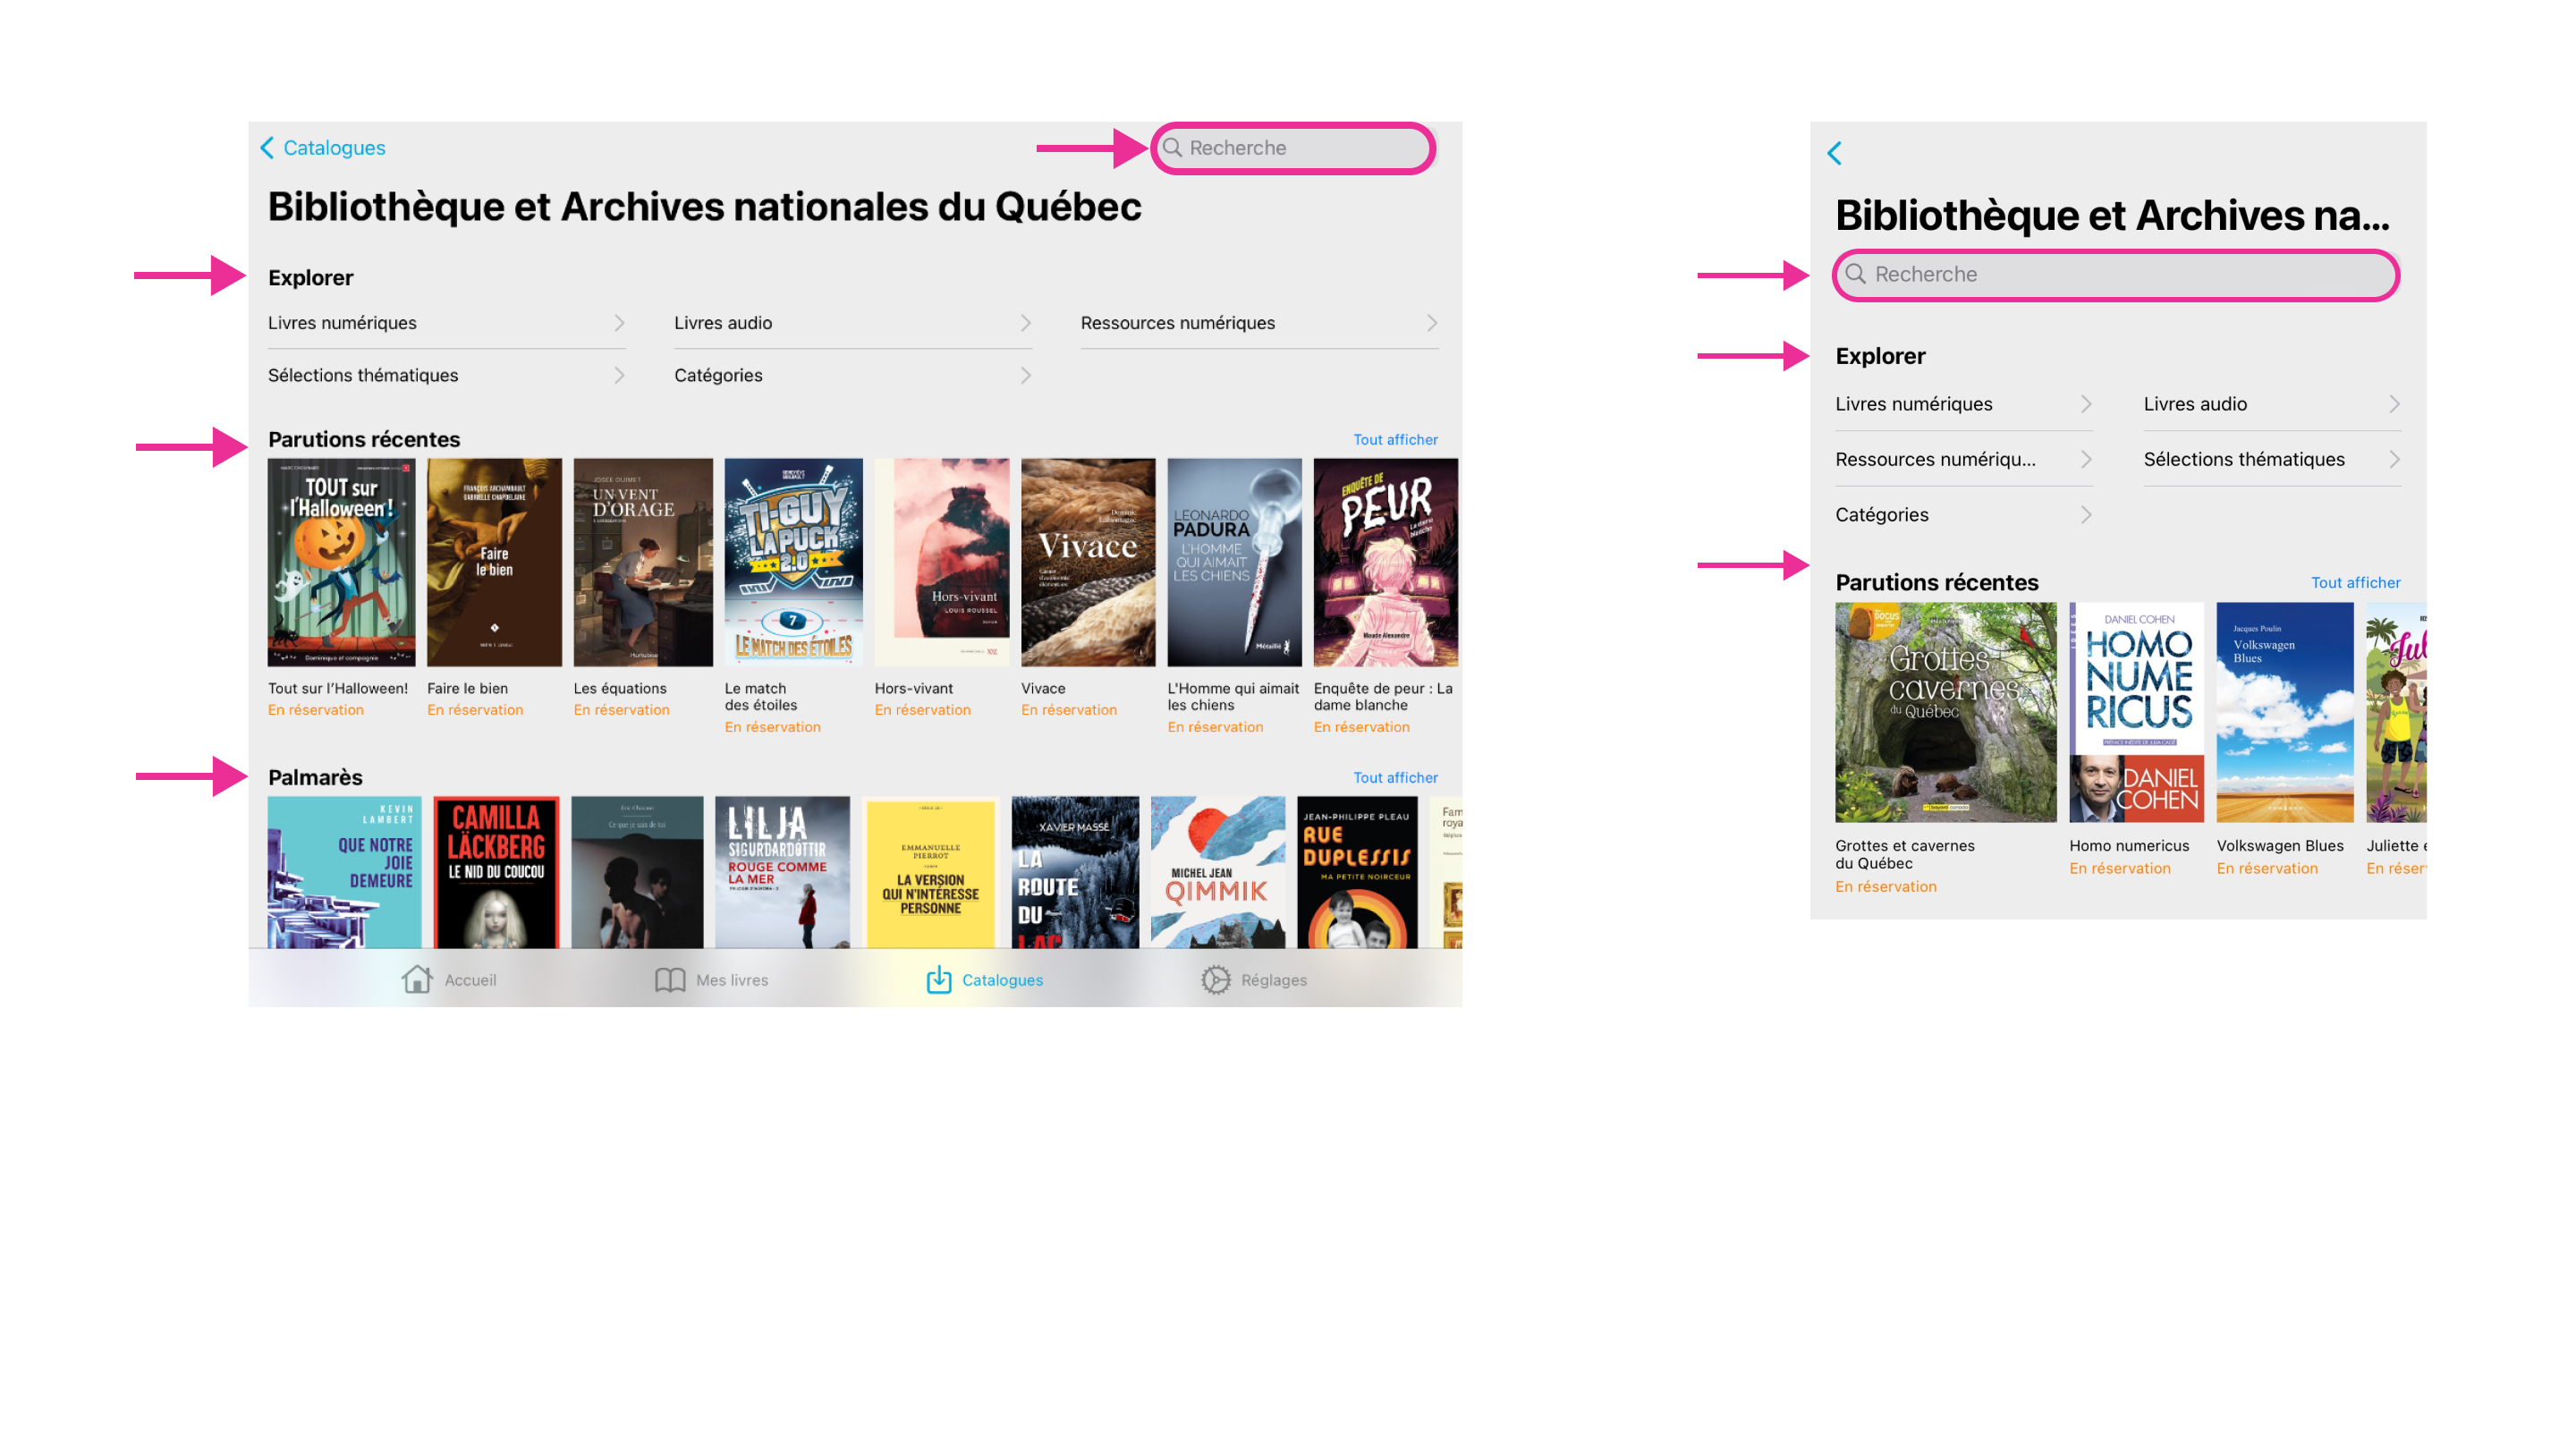Open Ressources numériques row in the left screen
Viewport: 2576px width, 1449px height.
(1259, 323)
